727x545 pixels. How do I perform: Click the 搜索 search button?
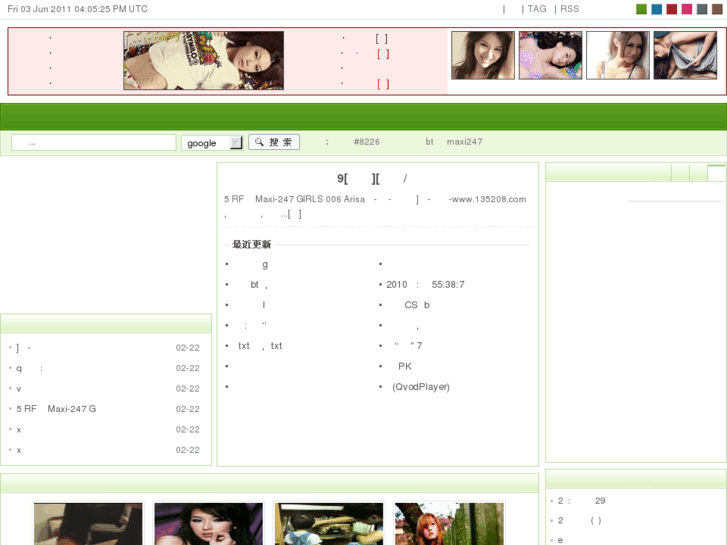274,142
